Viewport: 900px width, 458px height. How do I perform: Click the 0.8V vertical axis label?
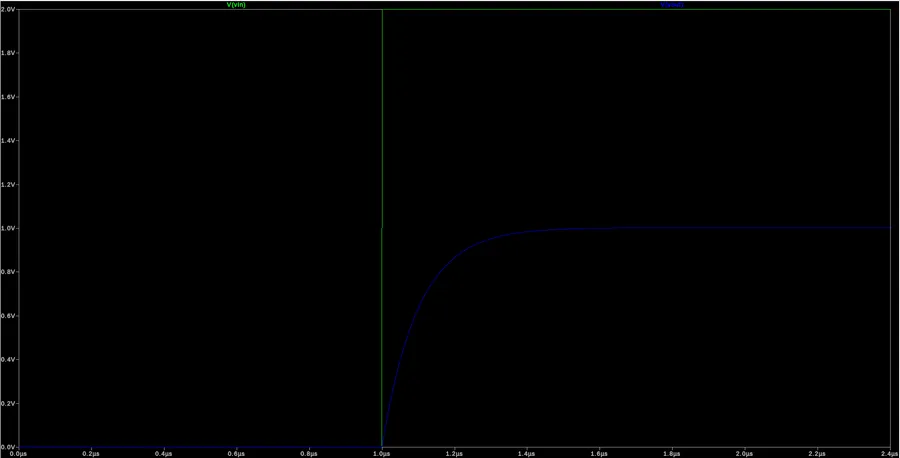point(7,272)
